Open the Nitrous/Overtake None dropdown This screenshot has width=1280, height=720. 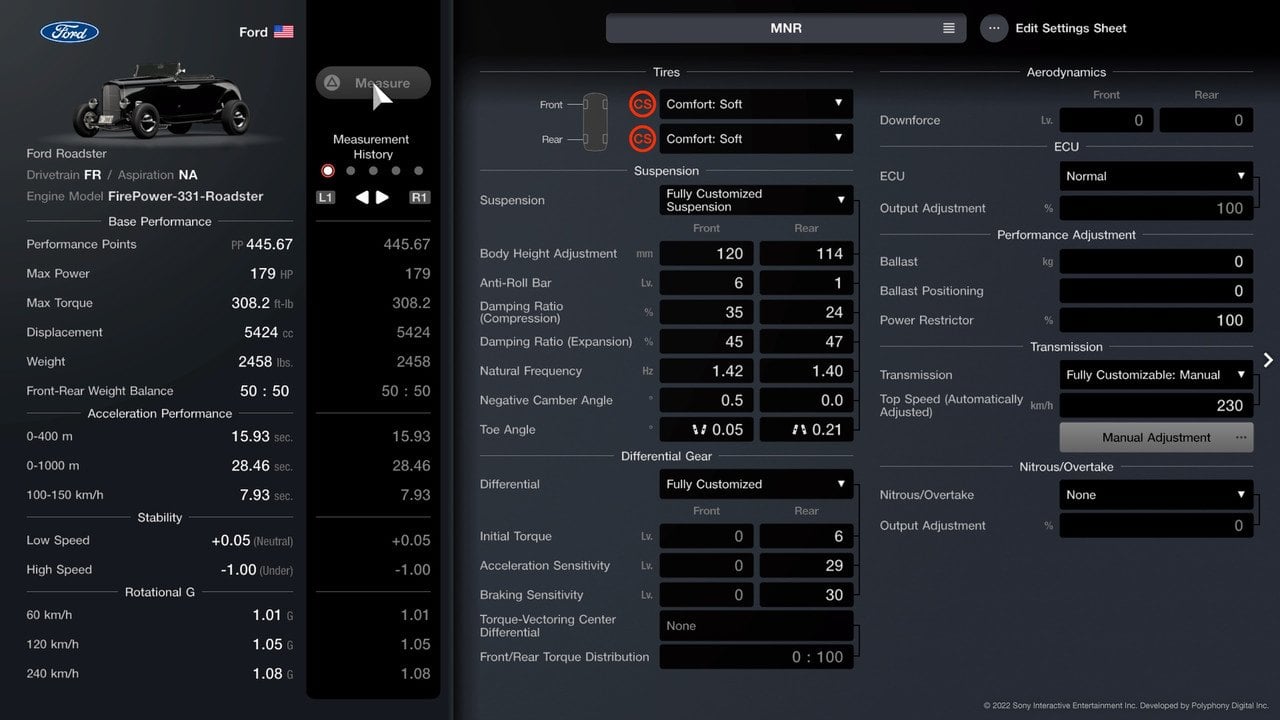pyautogui.click(x=1156, y=495)
